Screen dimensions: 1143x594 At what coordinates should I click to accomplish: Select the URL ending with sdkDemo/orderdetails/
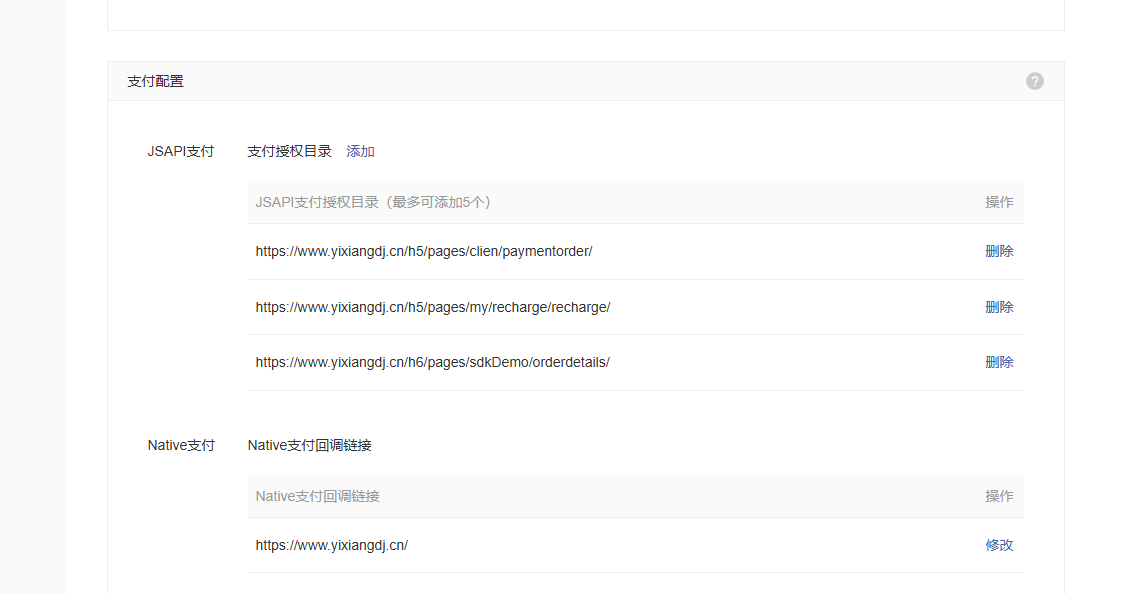432,362
